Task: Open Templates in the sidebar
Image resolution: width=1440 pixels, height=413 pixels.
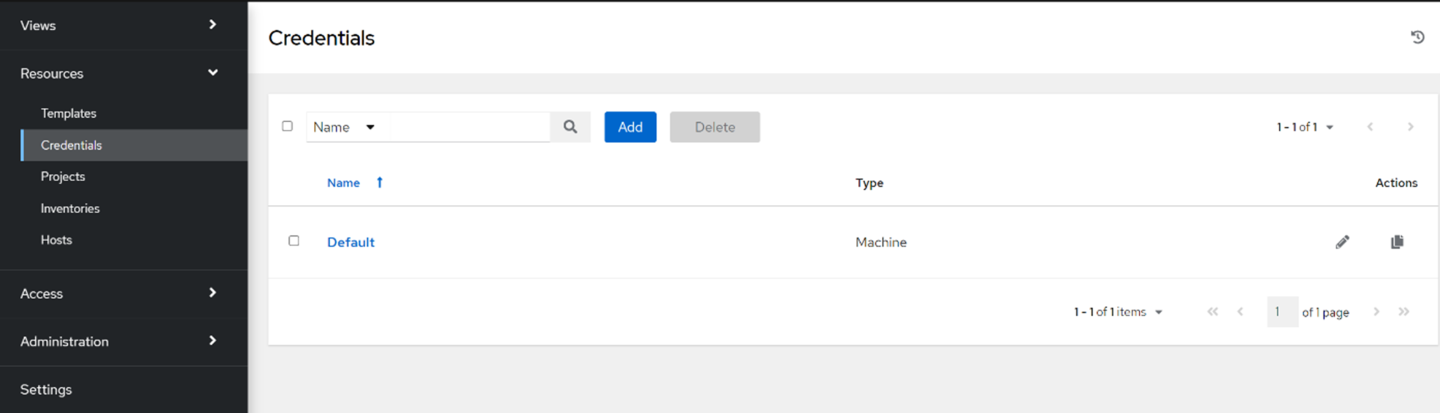Action: pyautogui.click(x=69, y=114)
